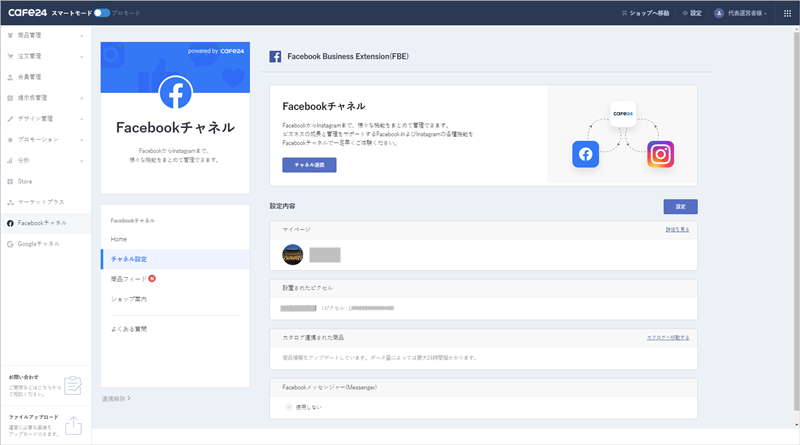Screen dimensions: 800x445
Task: Click the blue 設定 button beside 設定内容
Action: (681, 207)
